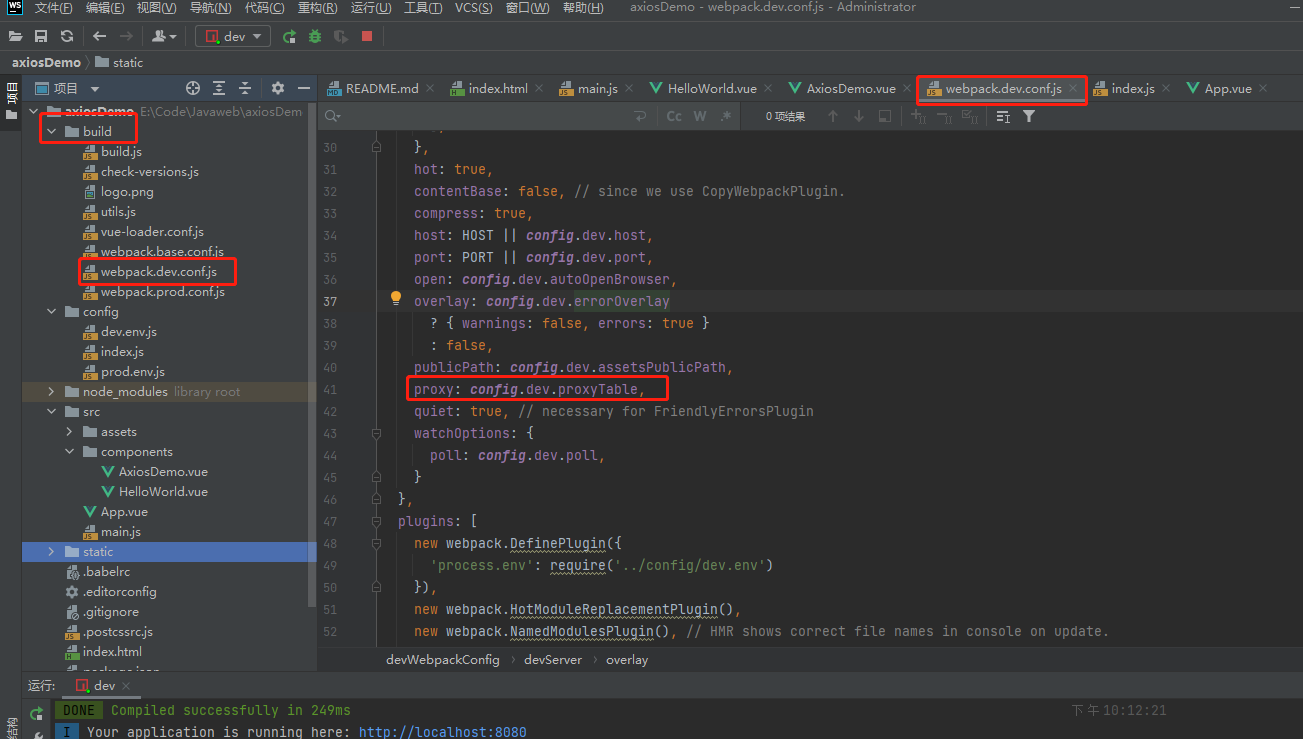Open the VCS(S) menu

[473, 8]
